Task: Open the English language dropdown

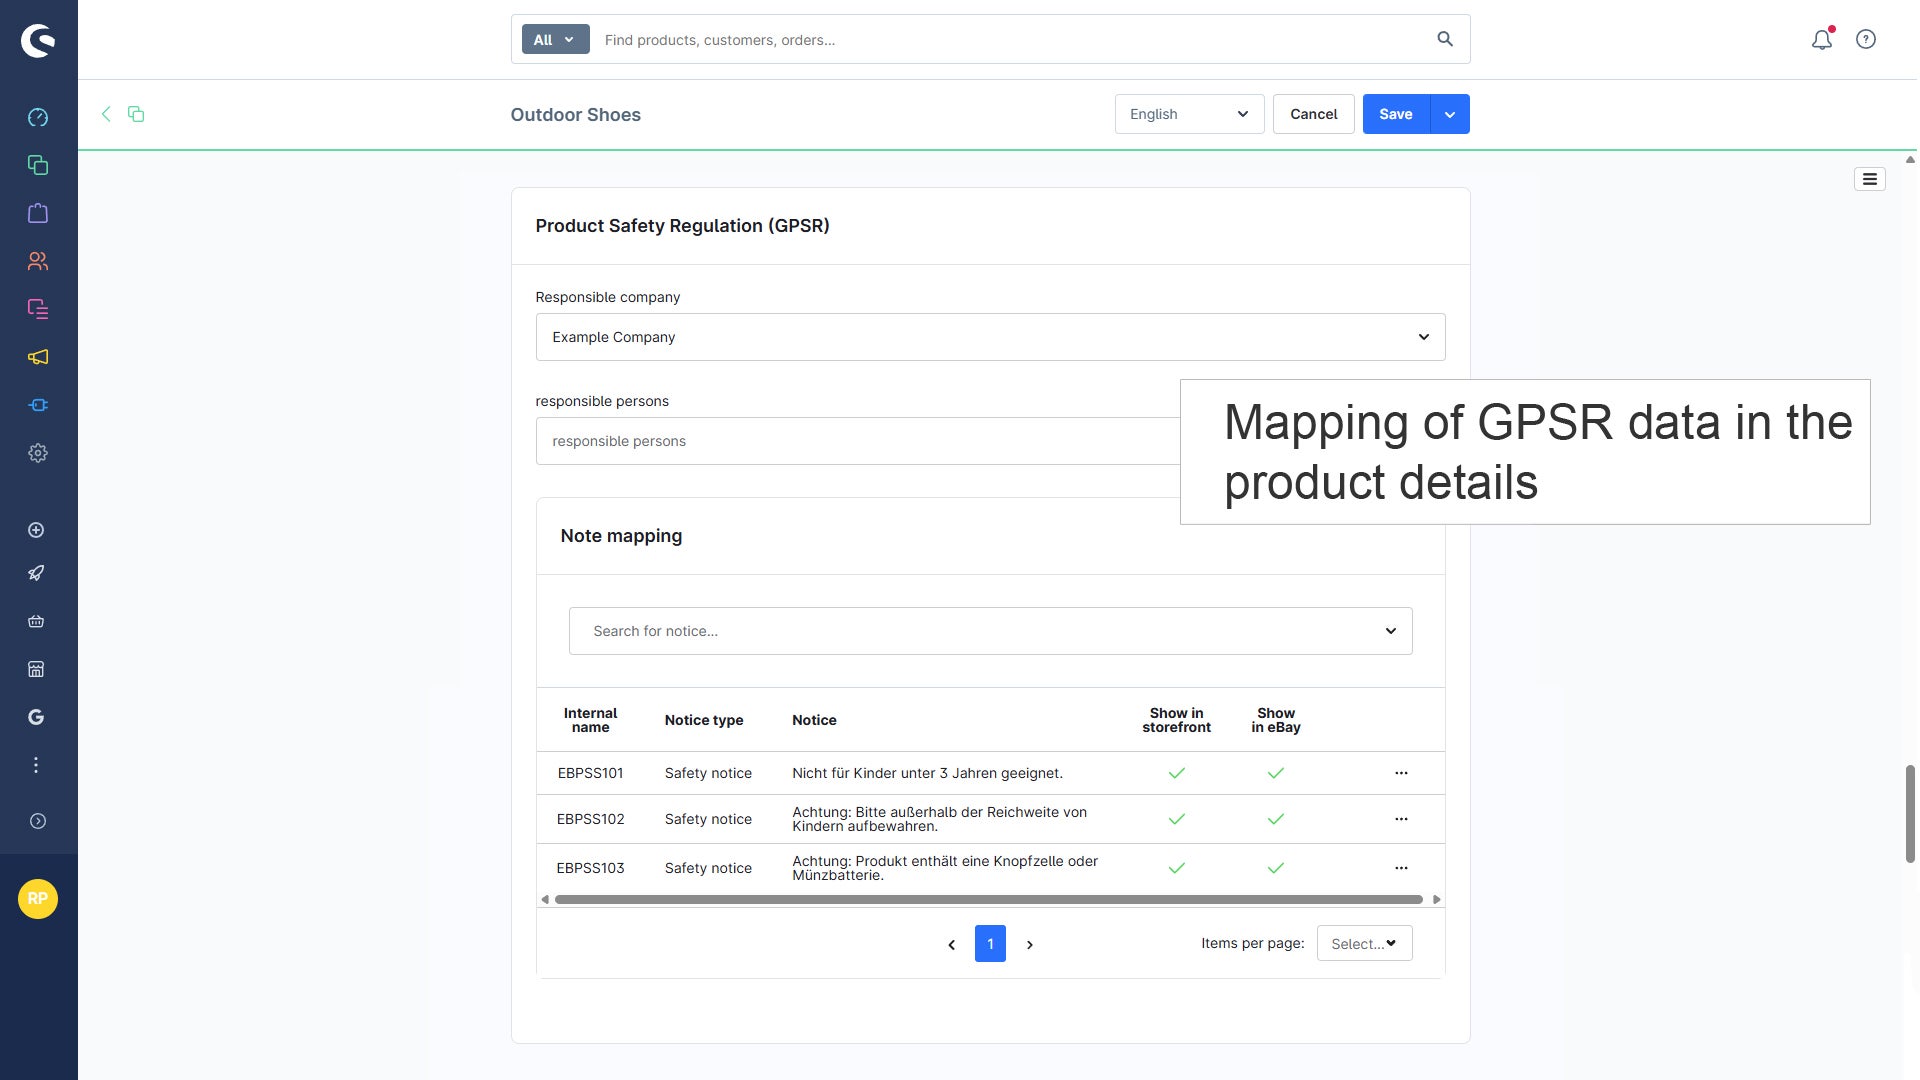Action: 1189,114
